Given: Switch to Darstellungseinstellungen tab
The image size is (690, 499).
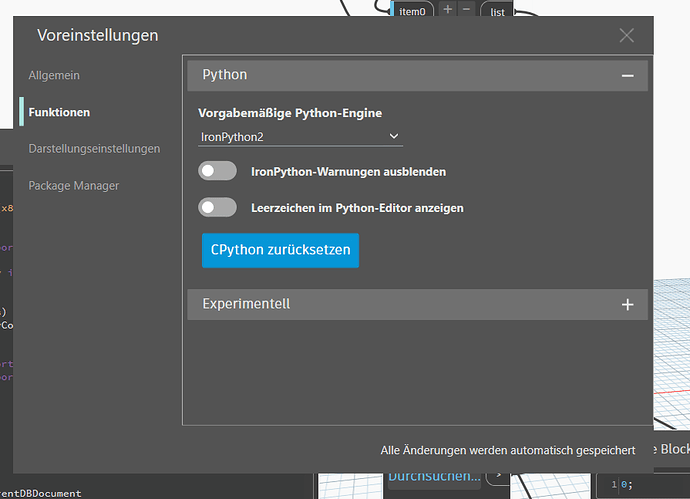Looking at the screenshot, I should tap(94, 149).
